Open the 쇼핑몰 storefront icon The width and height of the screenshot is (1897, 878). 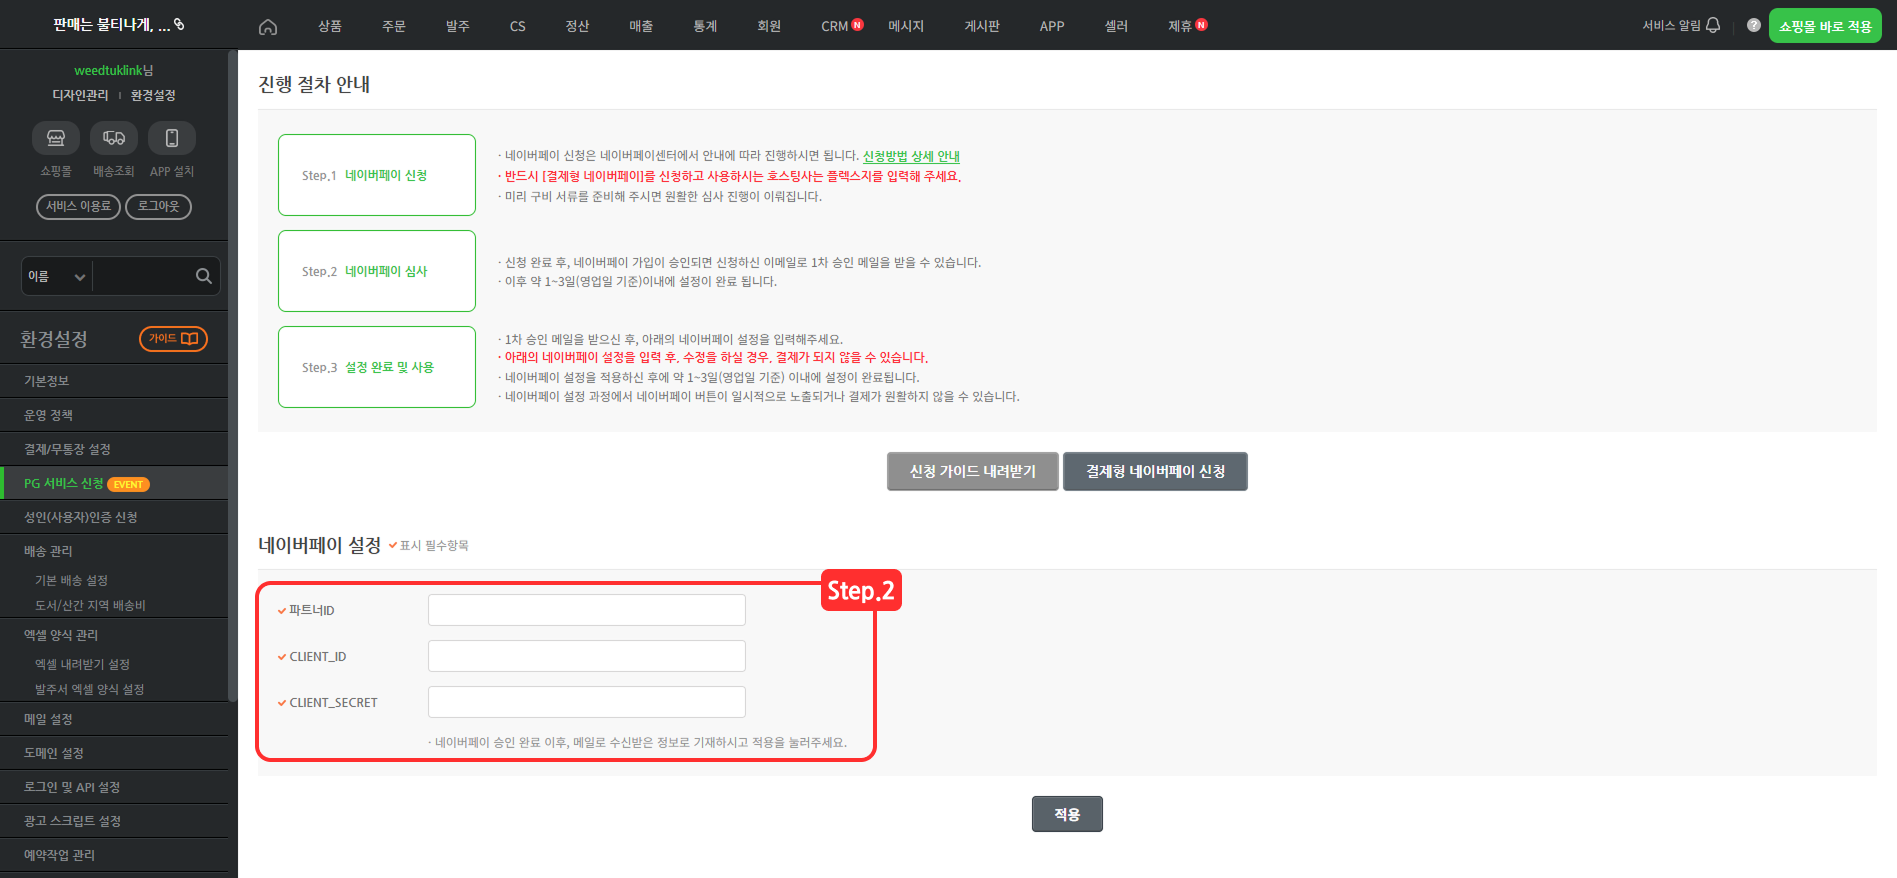(56, 138)
